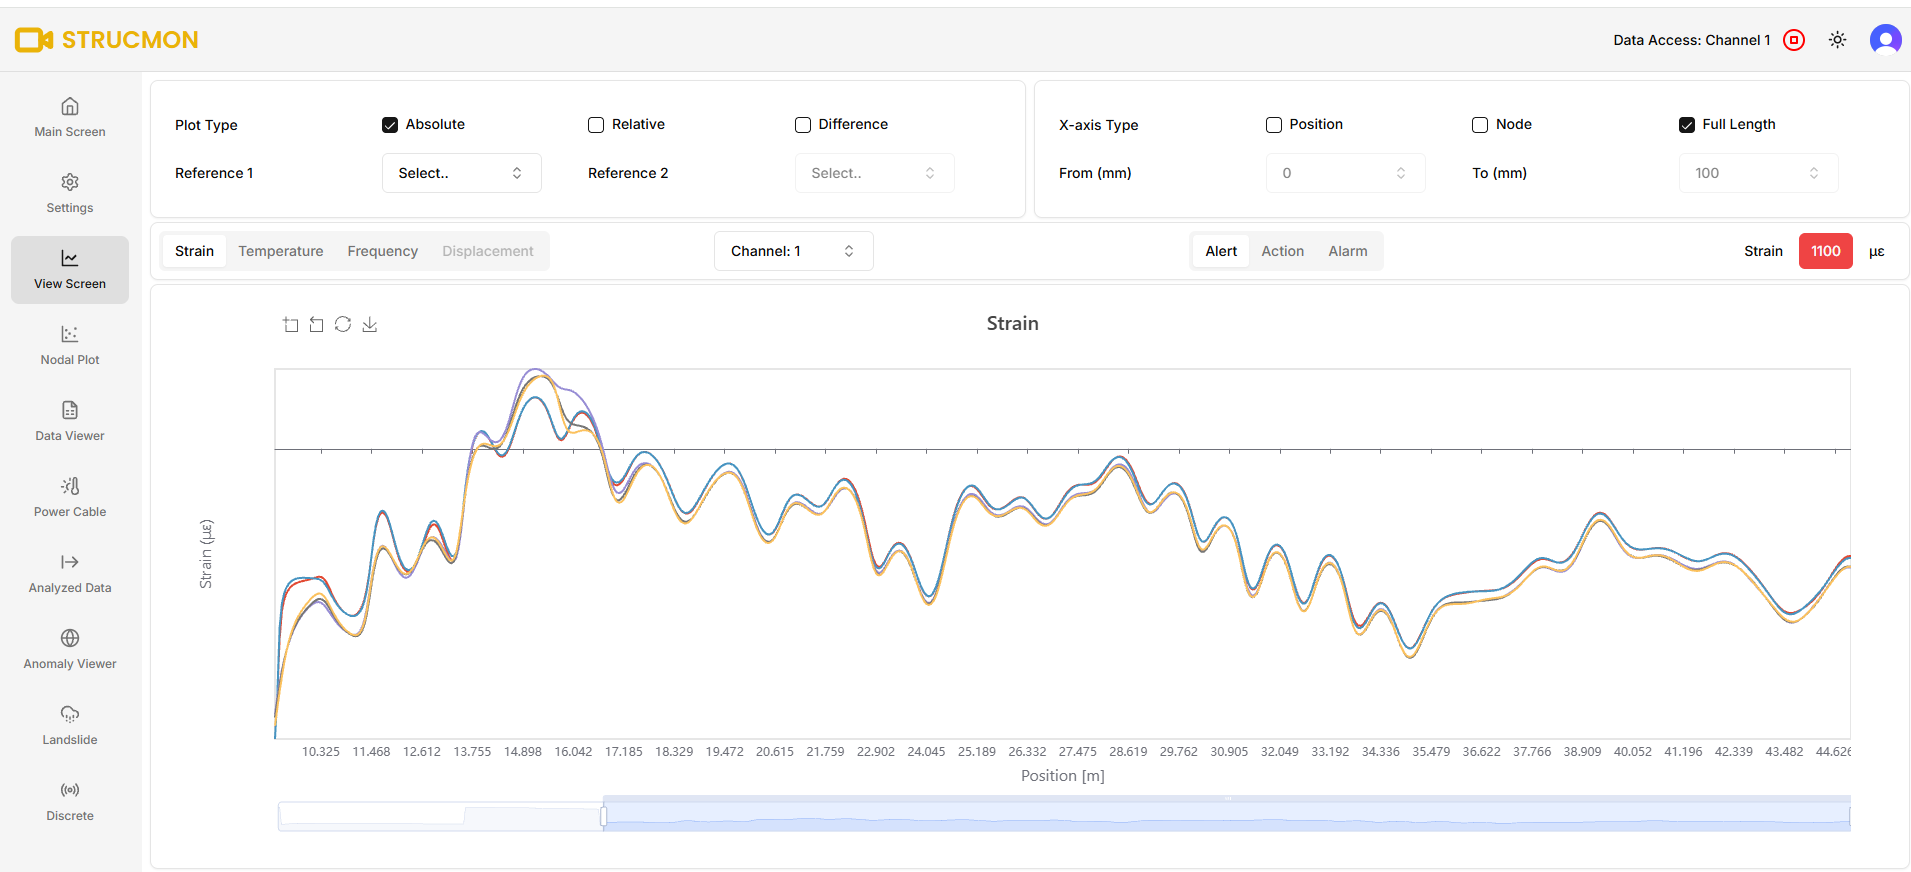Click the highlighted range slider selection
This screenshot has width=1911, height=872.
[x=1227, y=815]
